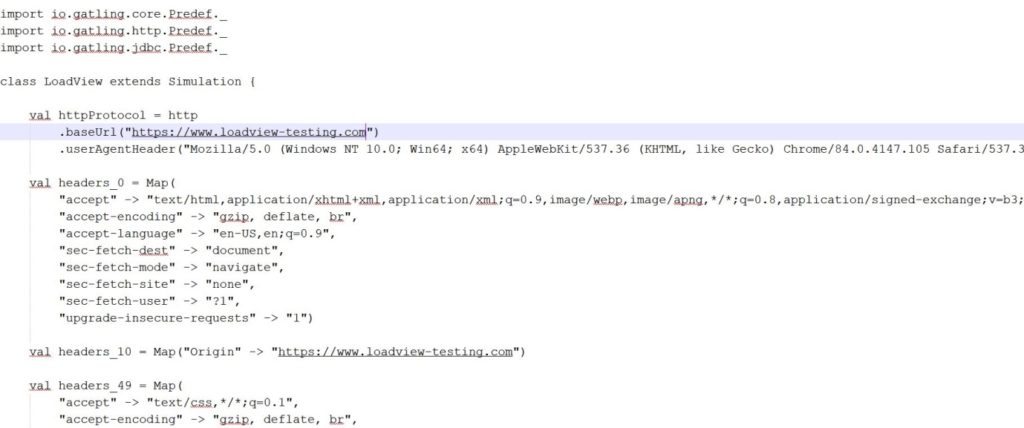Click the Origin header loadview-testing.com URL
This screenshot has height=428, width=1024.
[x=397, y=351]
